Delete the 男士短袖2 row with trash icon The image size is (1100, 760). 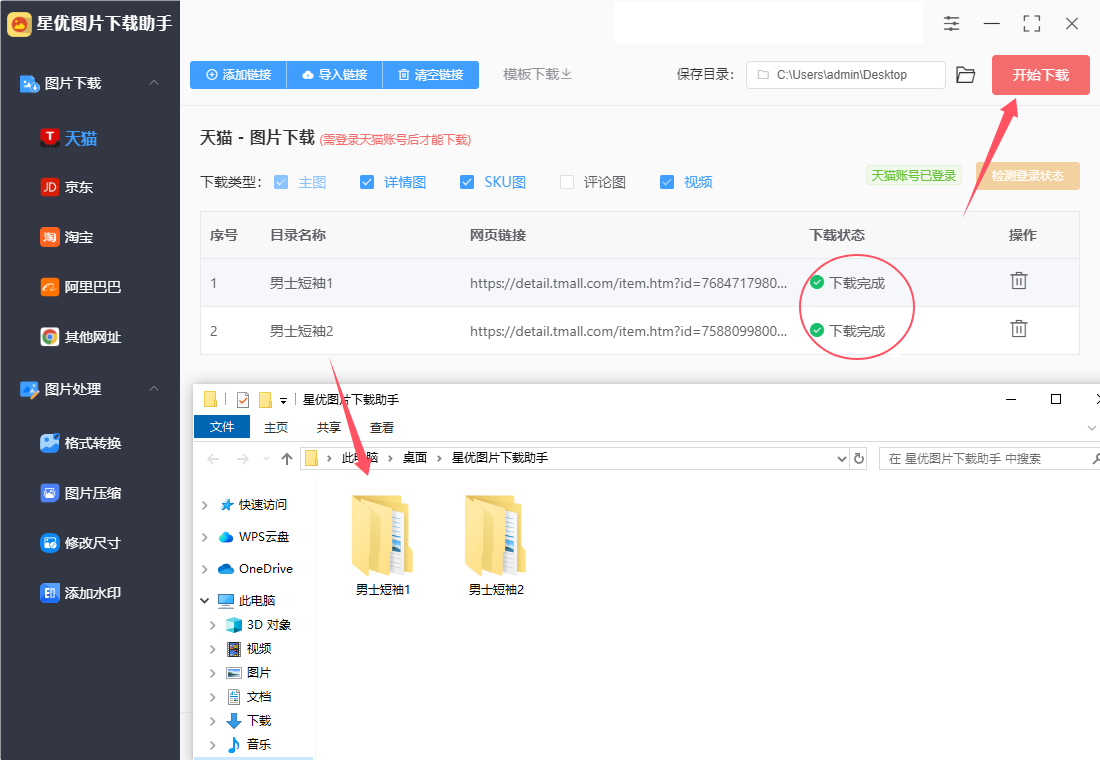click(x=1019, y=328)
